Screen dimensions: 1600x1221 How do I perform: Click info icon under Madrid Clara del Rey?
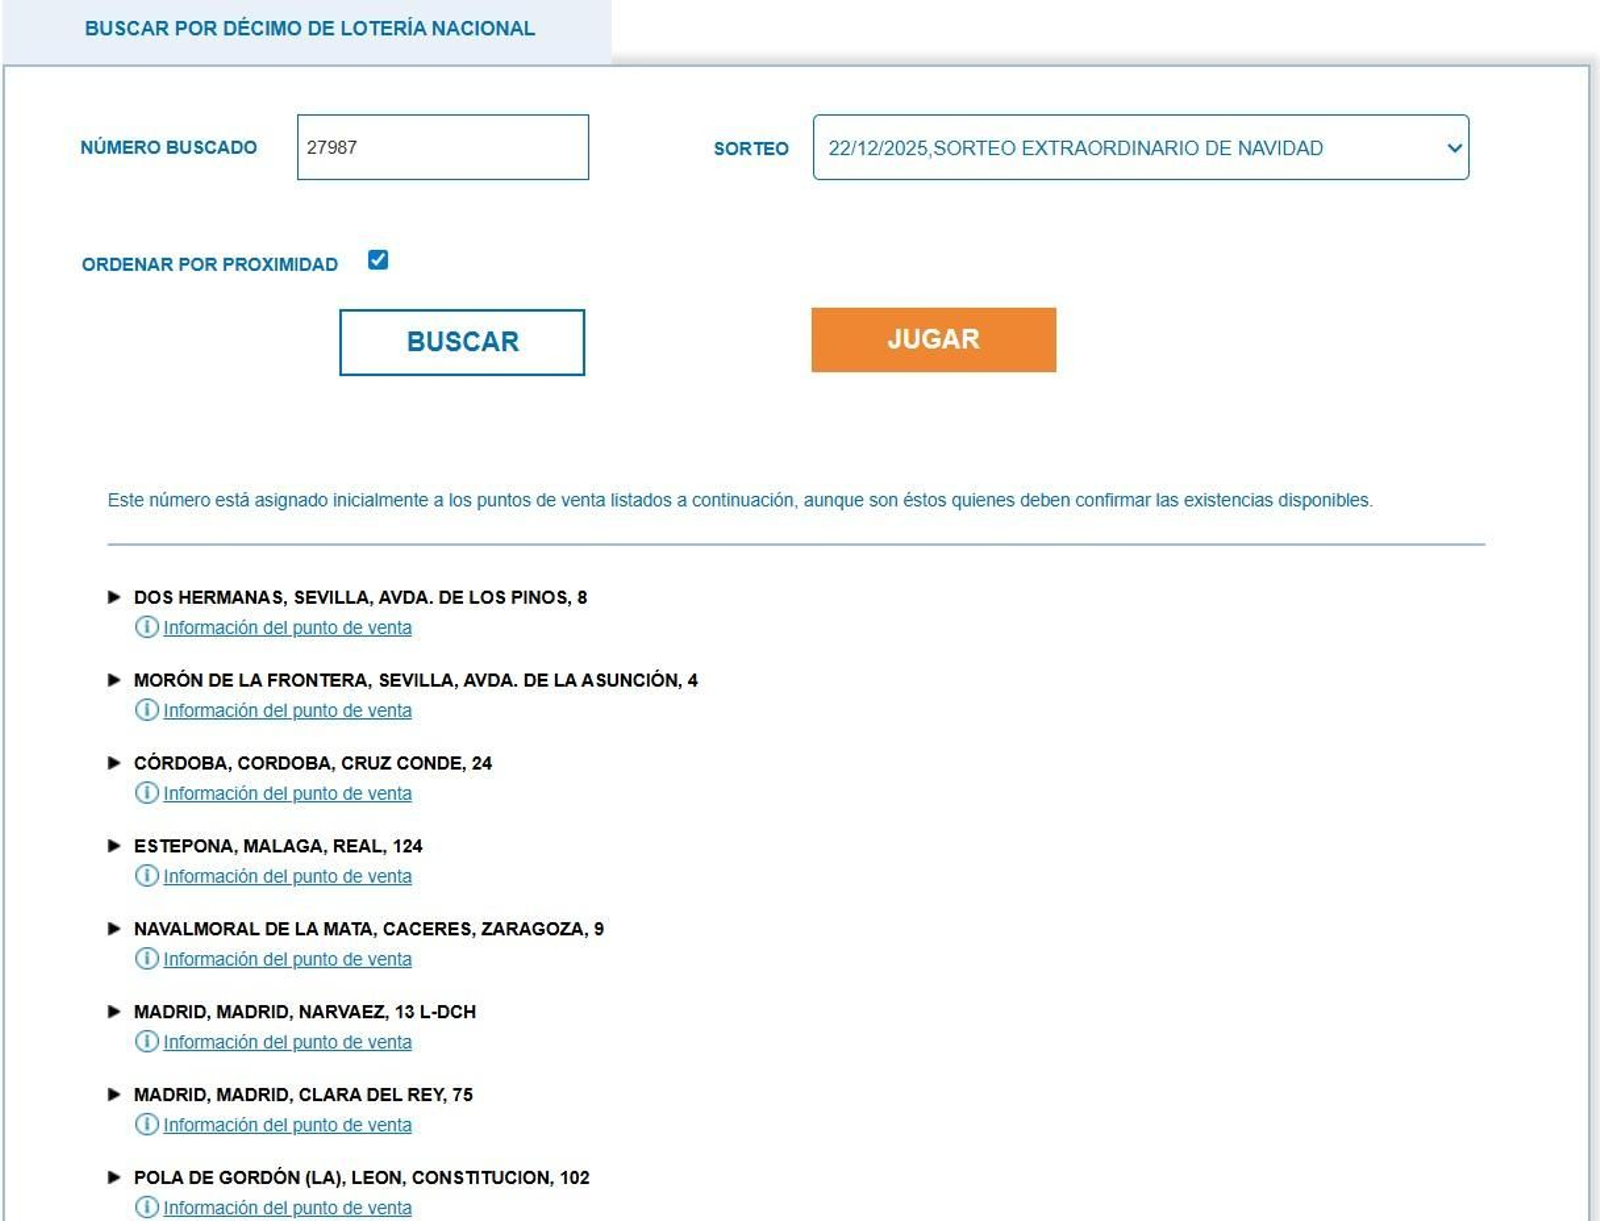click(146, 1125)
